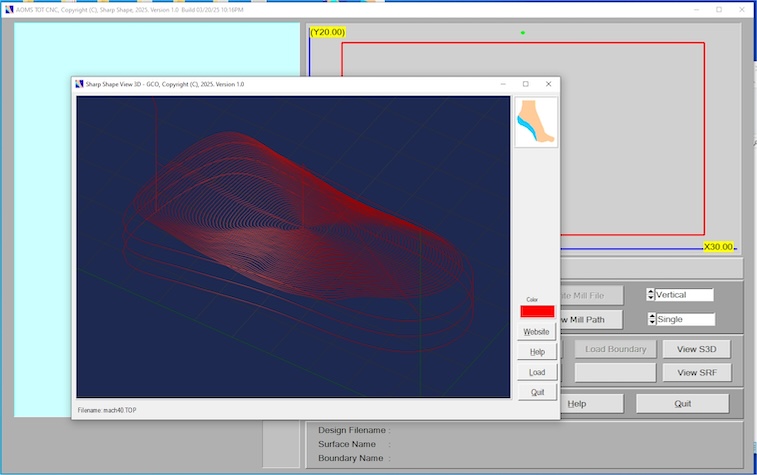Click Quit in the AOMS main window

(x=683, y=404)
